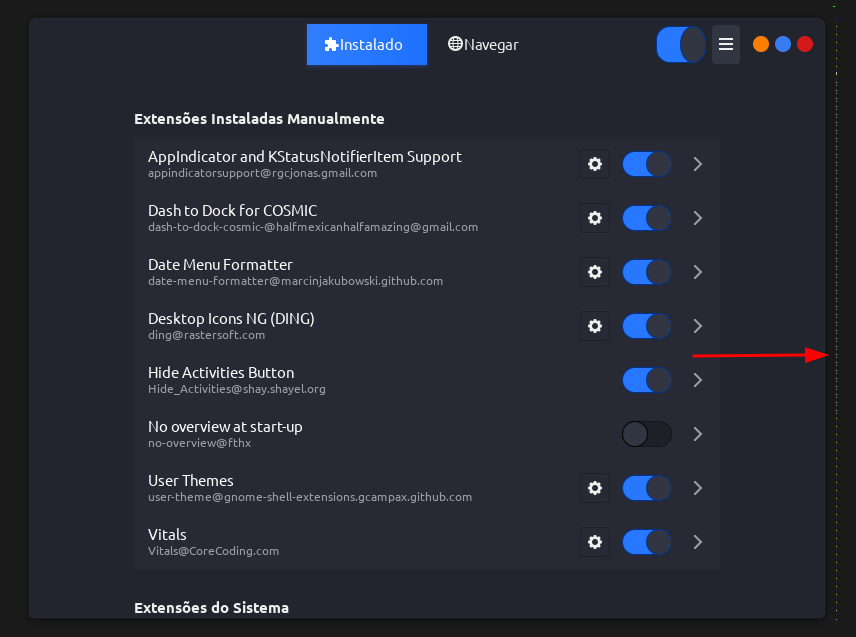Disable the Hide Activities Button extension
This screenshot has height=637, width=856.
646,380
